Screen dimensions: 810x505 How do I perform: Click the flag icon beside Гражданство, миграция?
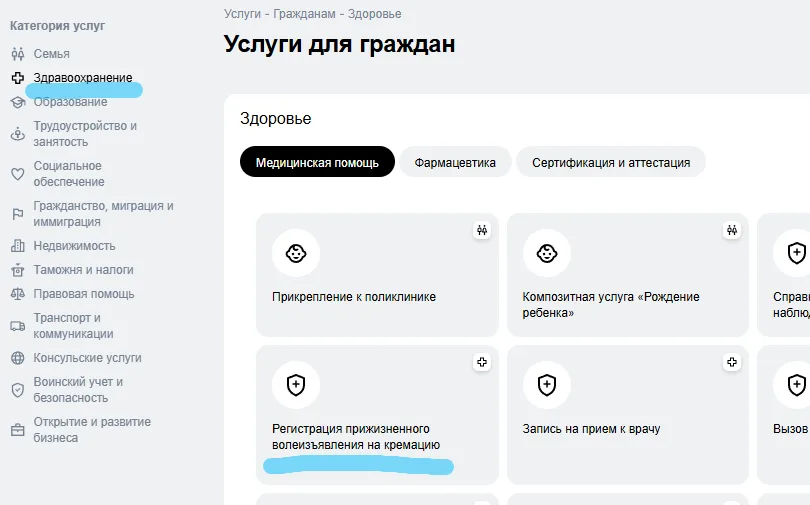[x=18, y=214]
